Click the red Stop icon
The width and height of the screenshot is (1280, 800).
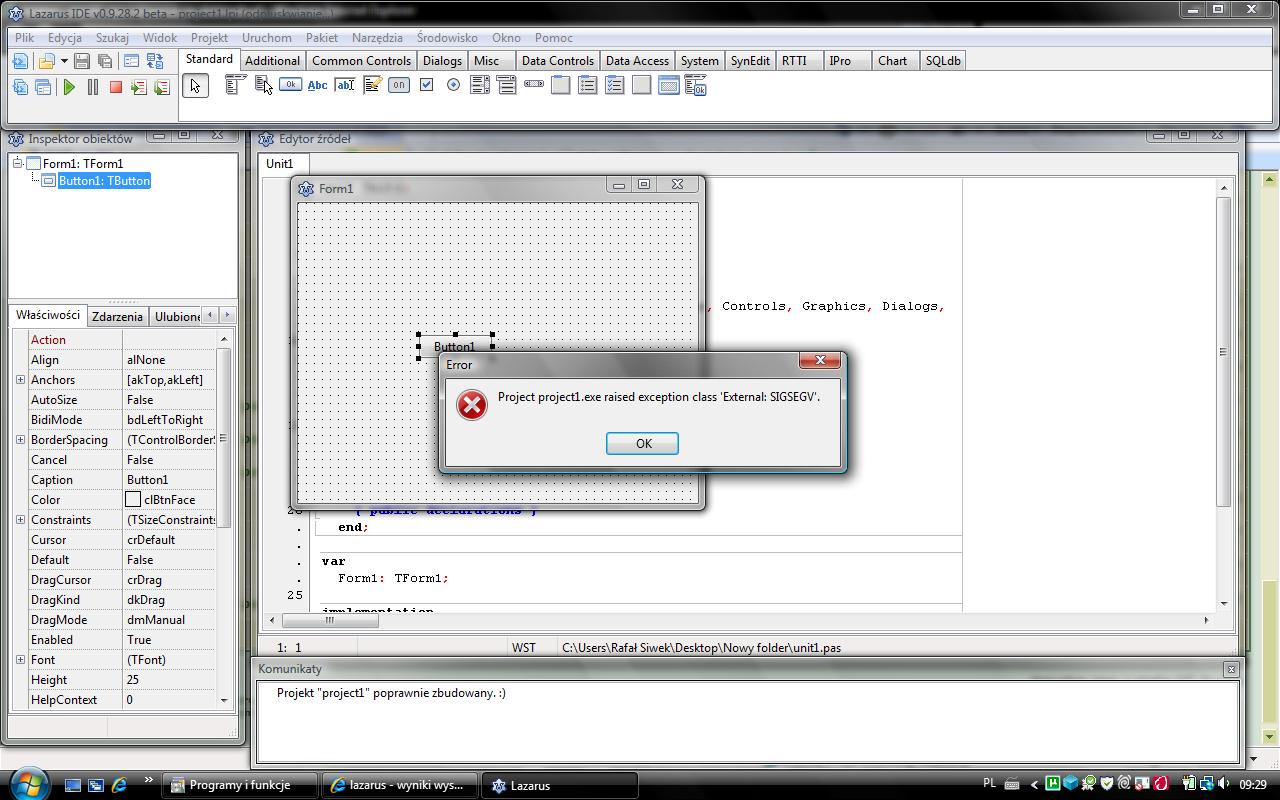115,87
